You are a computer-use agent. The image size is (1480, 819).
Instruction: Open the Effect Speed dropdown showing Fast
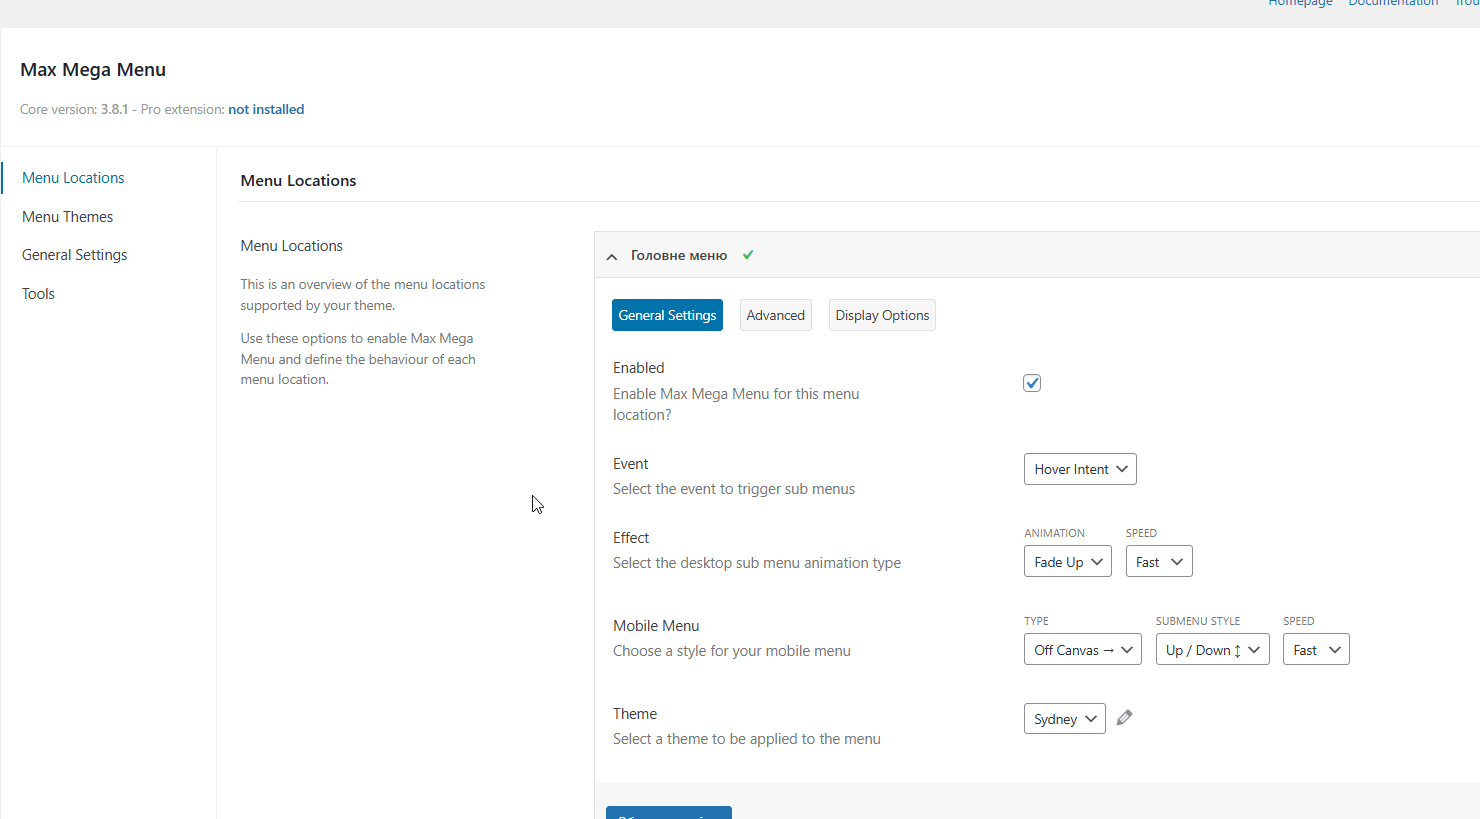pyautogui.click(x=1159, y=562)
